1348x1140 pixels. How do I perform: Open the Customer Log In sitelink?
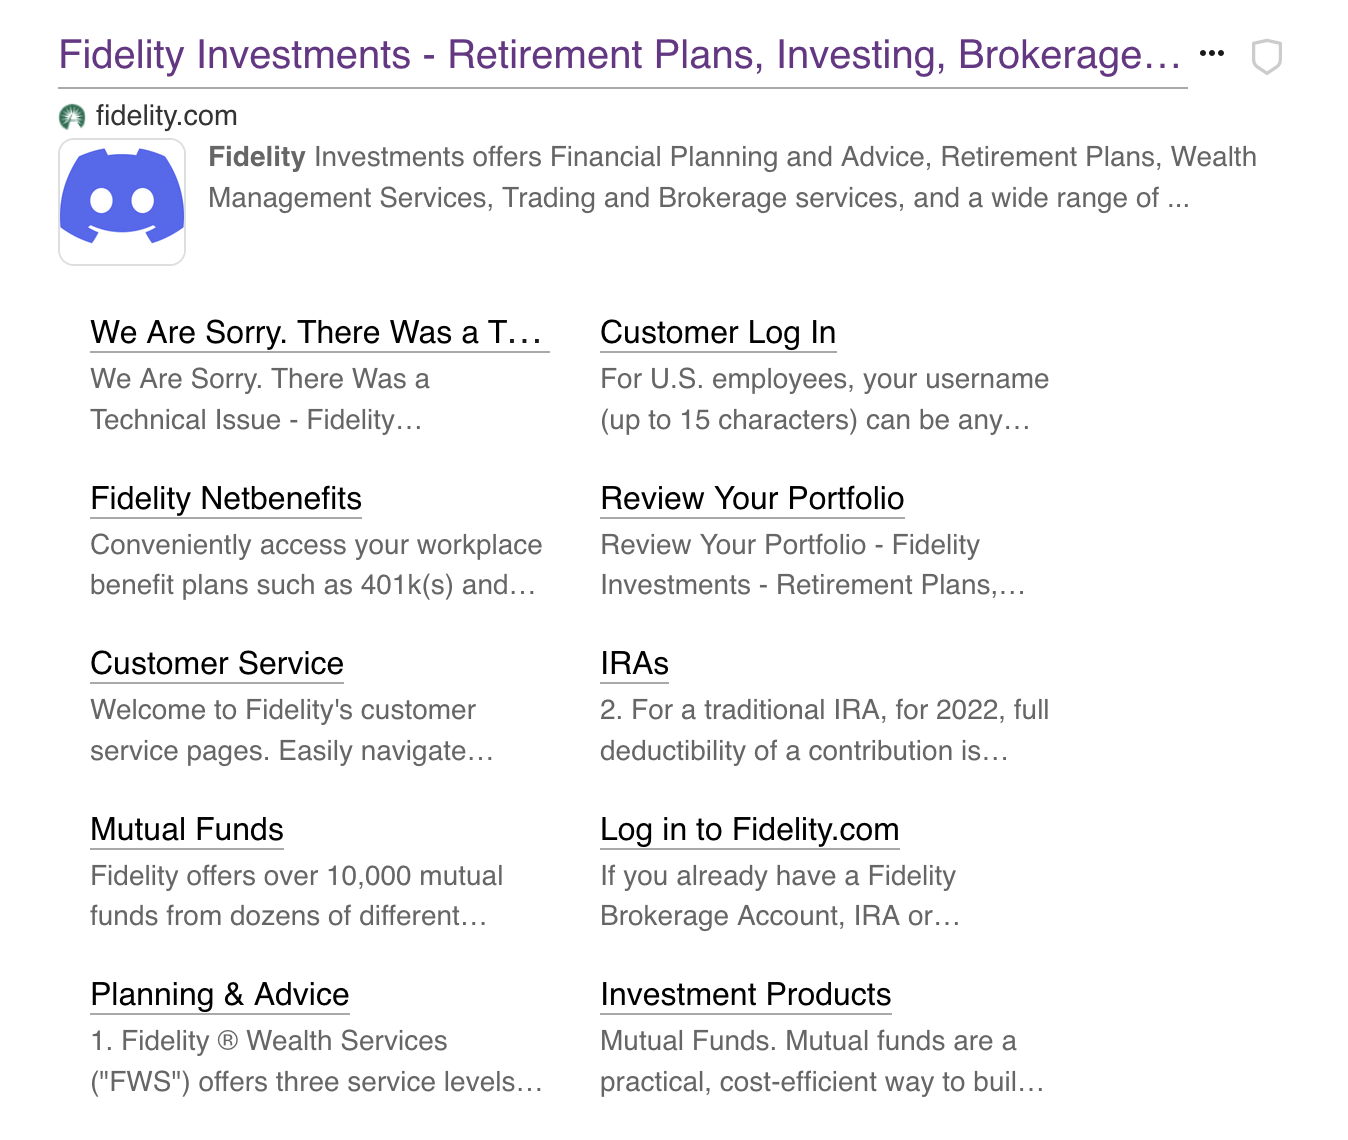coord(717,332)
